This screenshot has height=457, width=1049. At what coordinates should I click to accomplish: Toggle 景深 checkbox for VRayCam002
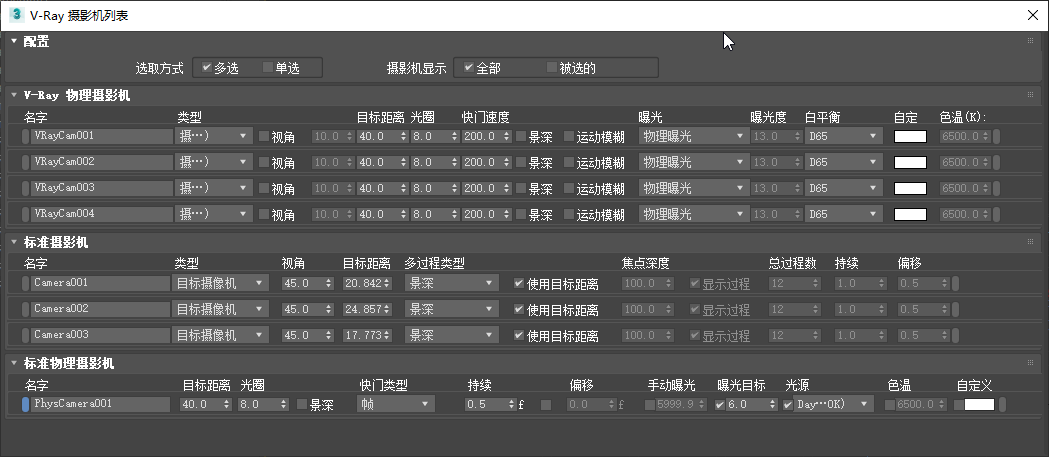coord(521,163)
